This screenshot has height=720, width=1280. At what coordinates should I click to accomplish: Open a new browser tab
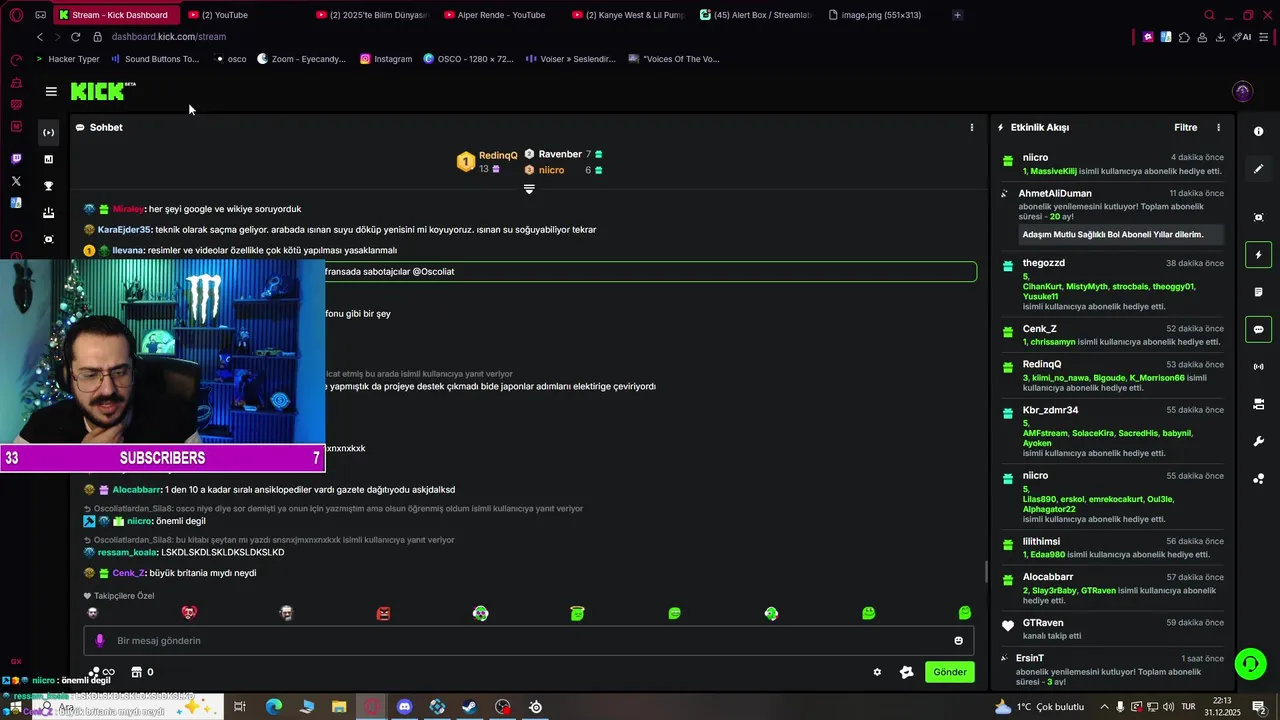pos(957,15)
